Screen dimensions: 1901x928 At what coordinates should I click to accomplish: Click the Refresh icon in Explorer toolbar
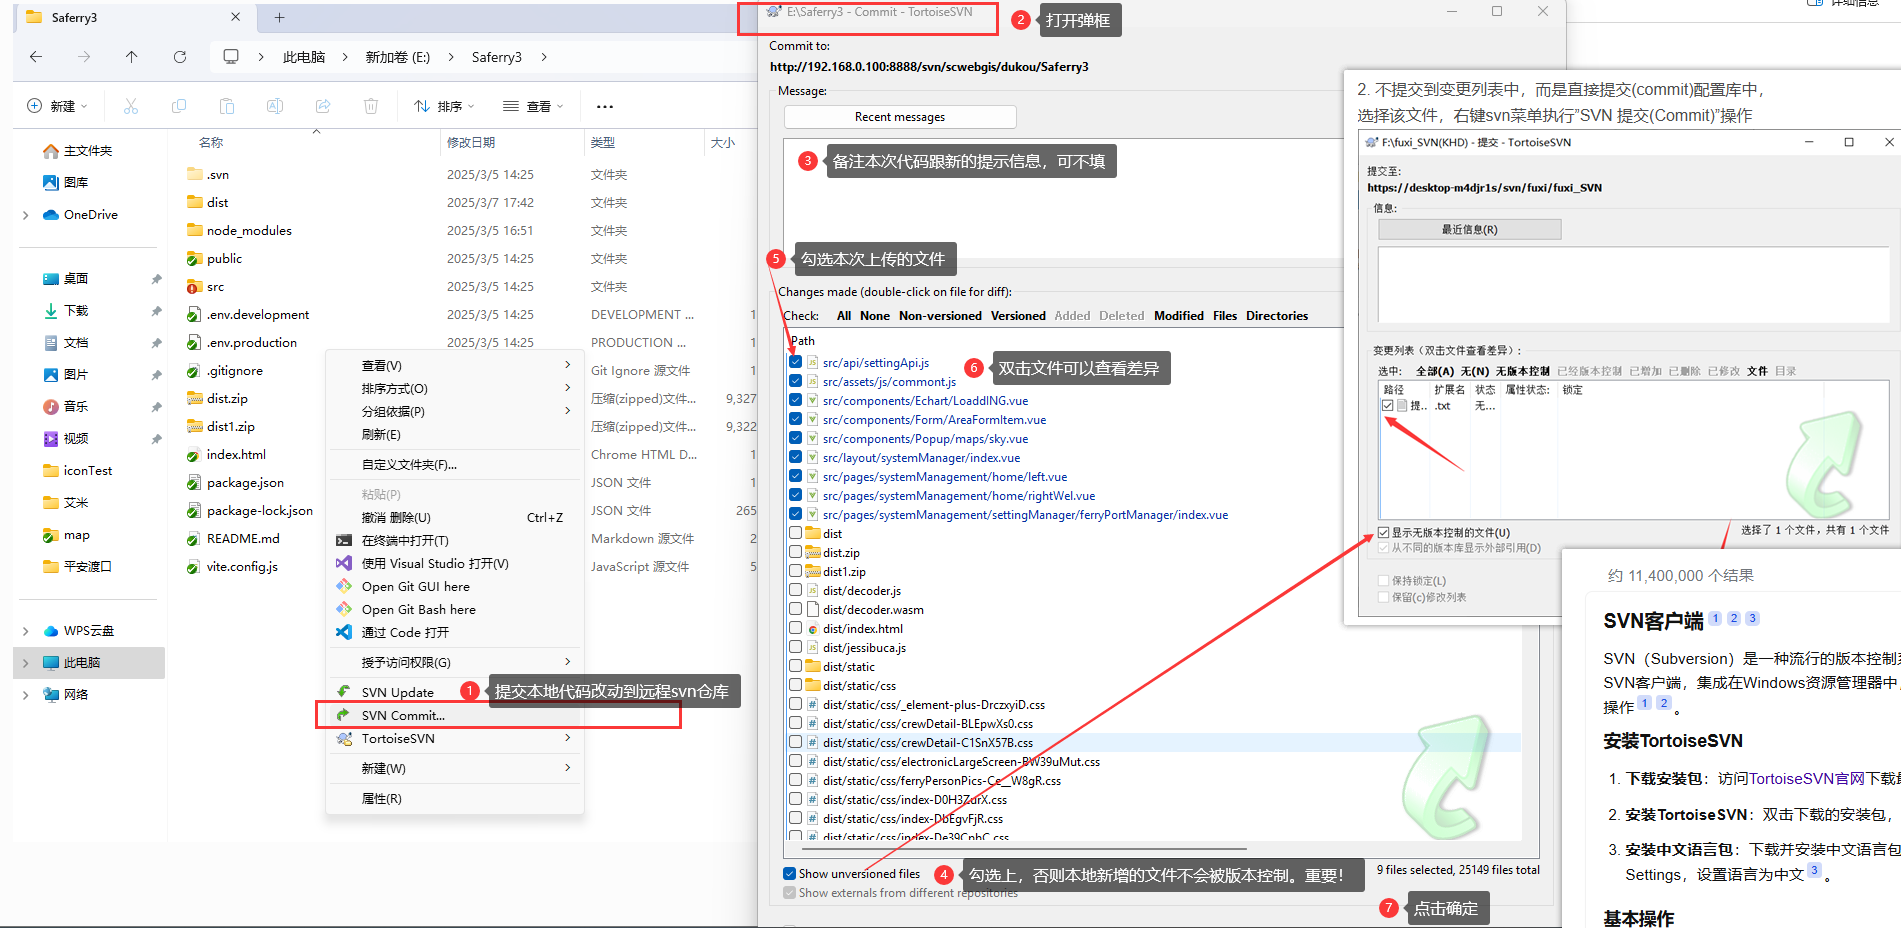click(x=180, y=57)
